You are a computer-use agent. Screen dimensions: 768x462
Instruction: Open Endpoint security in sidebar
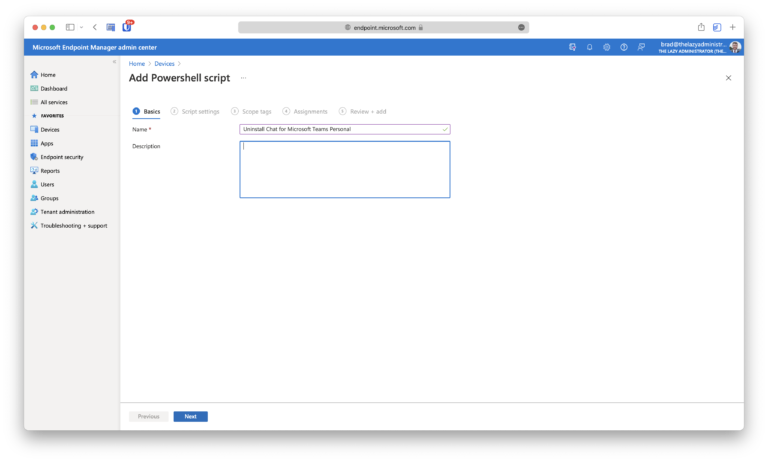(57, 157)
